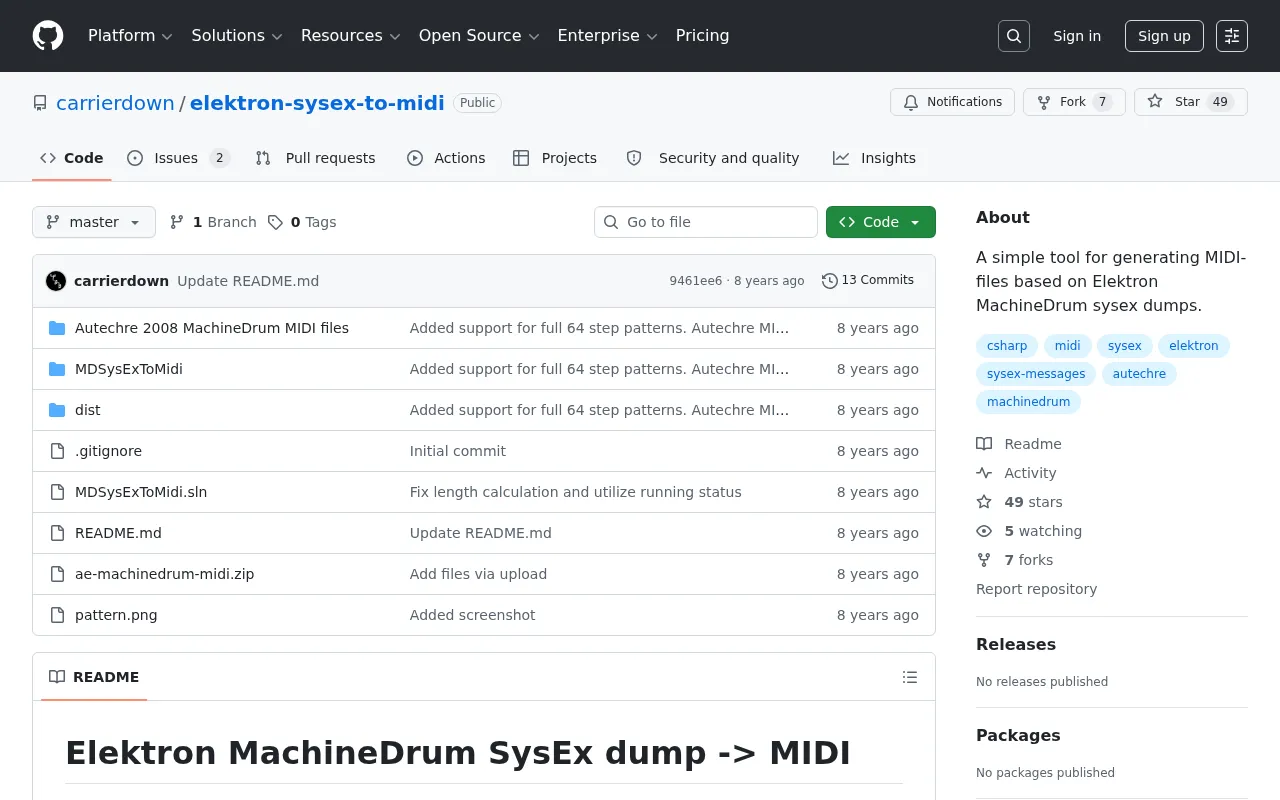Click the star icon beside 49 stars

pos(984,502)
